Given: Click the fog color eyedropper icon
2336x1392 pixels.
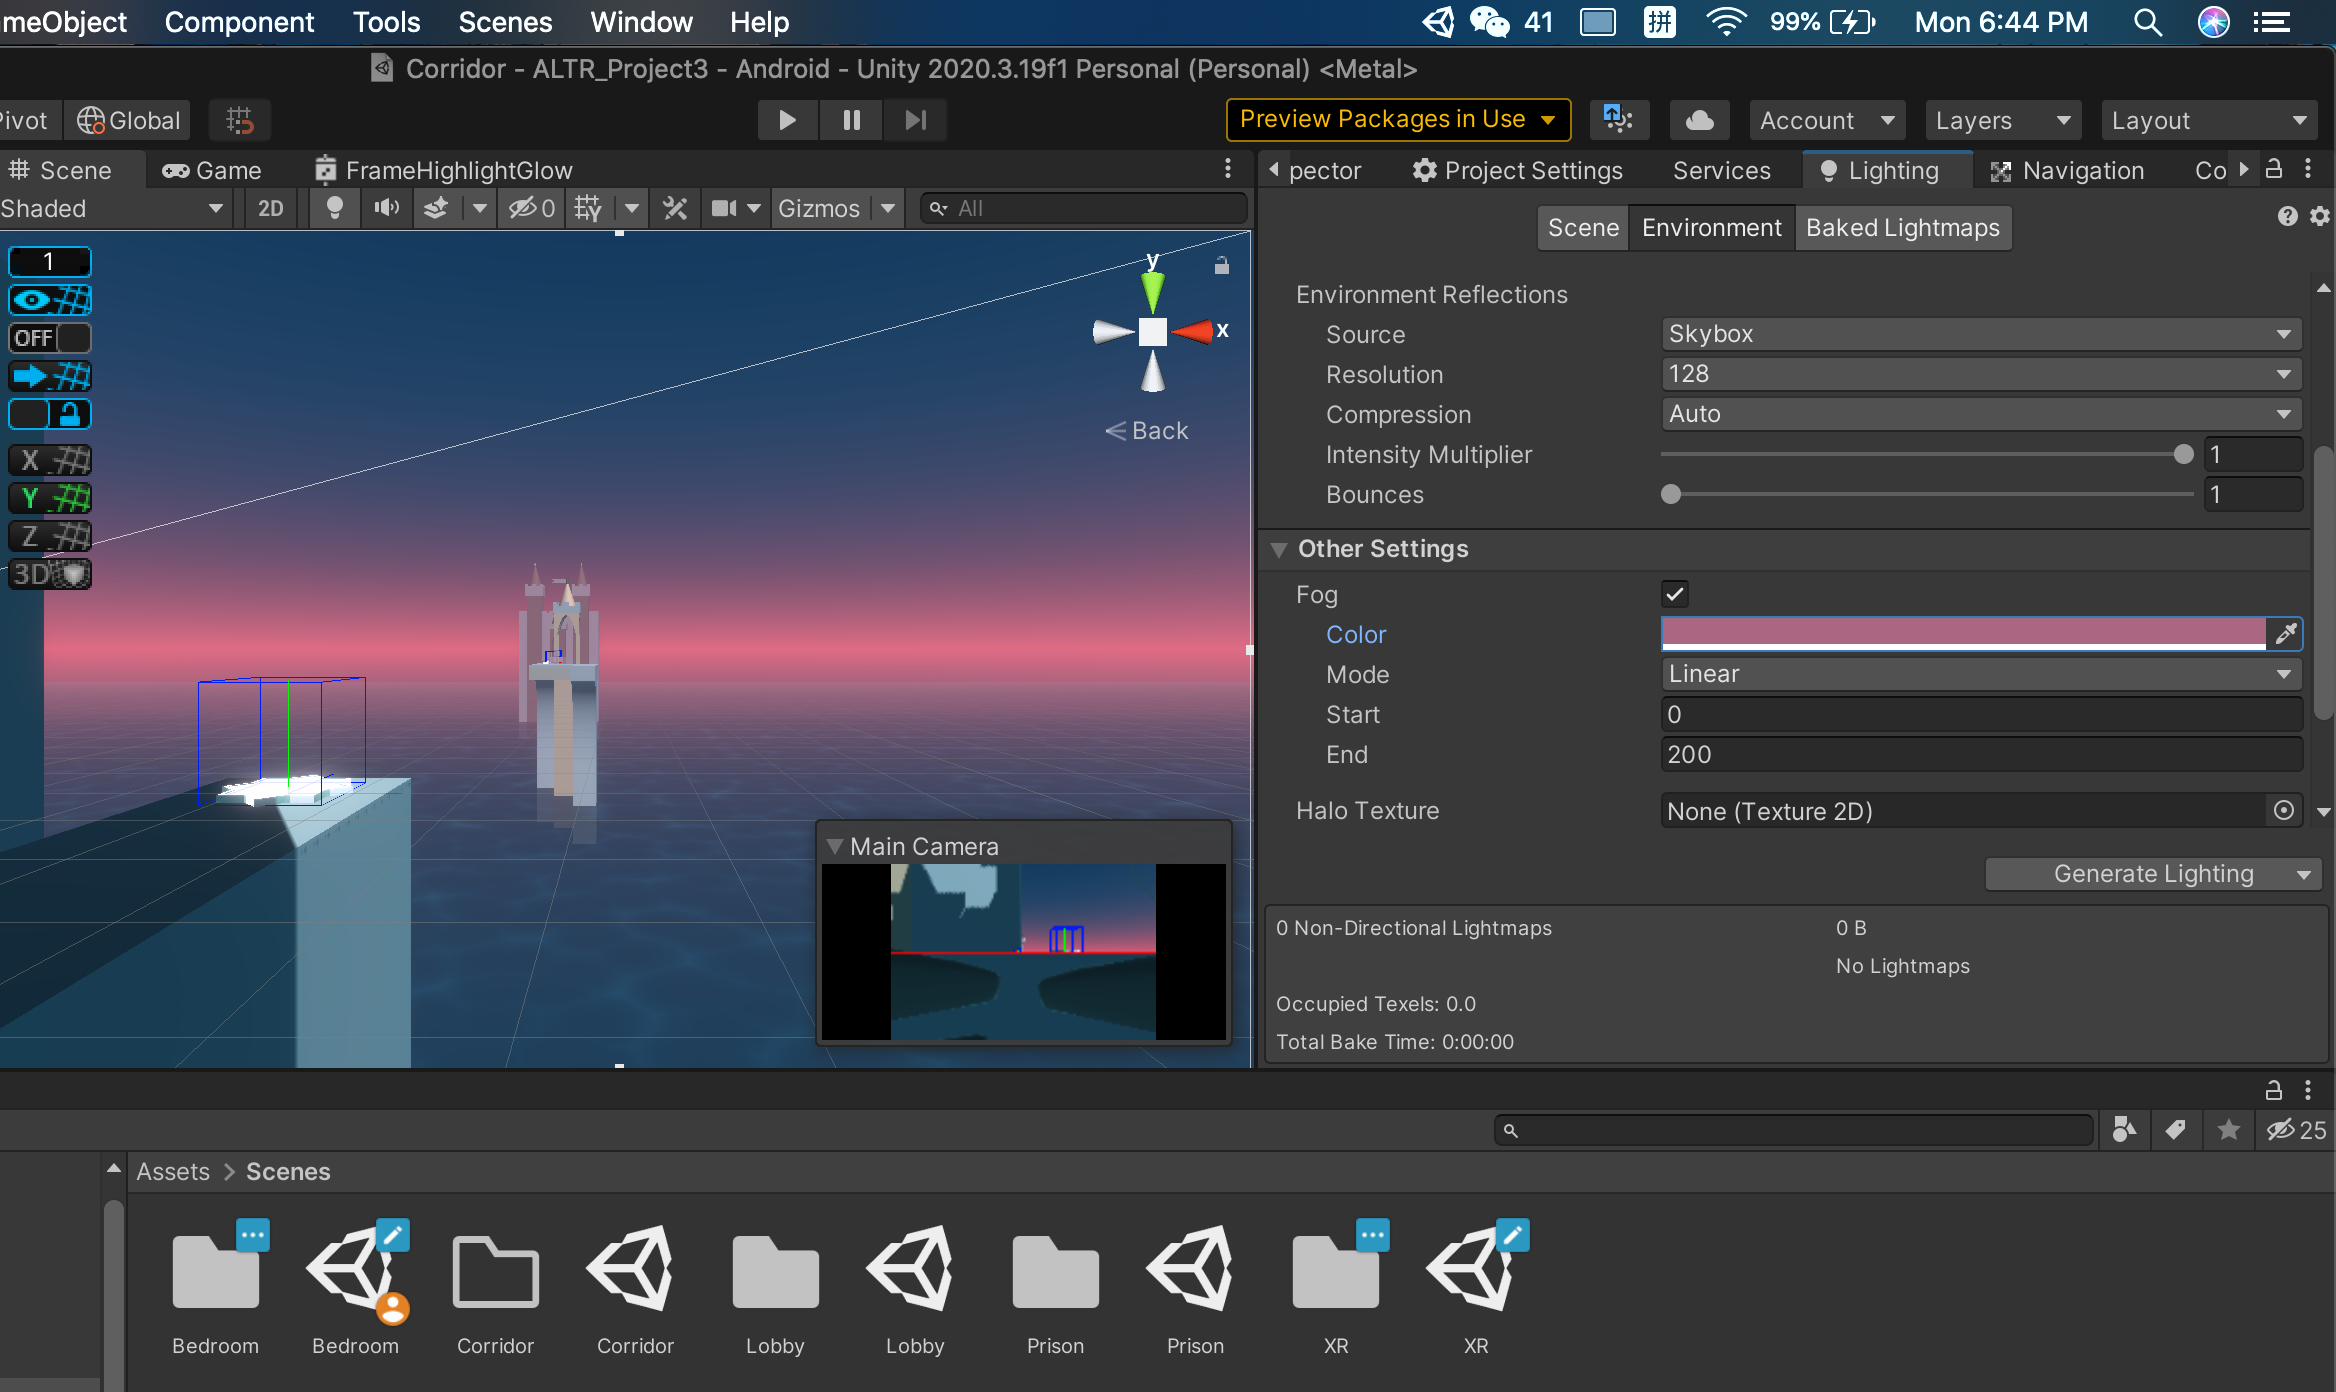Looking at the screenshot, I should click(2285, 634).
